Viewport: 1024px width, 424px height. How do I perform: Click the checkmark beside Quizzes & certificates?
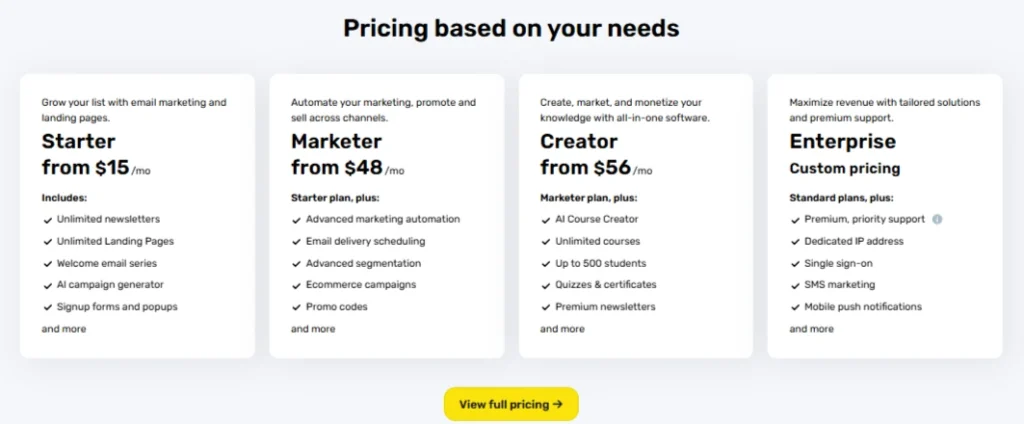click(x=546, y=285)
